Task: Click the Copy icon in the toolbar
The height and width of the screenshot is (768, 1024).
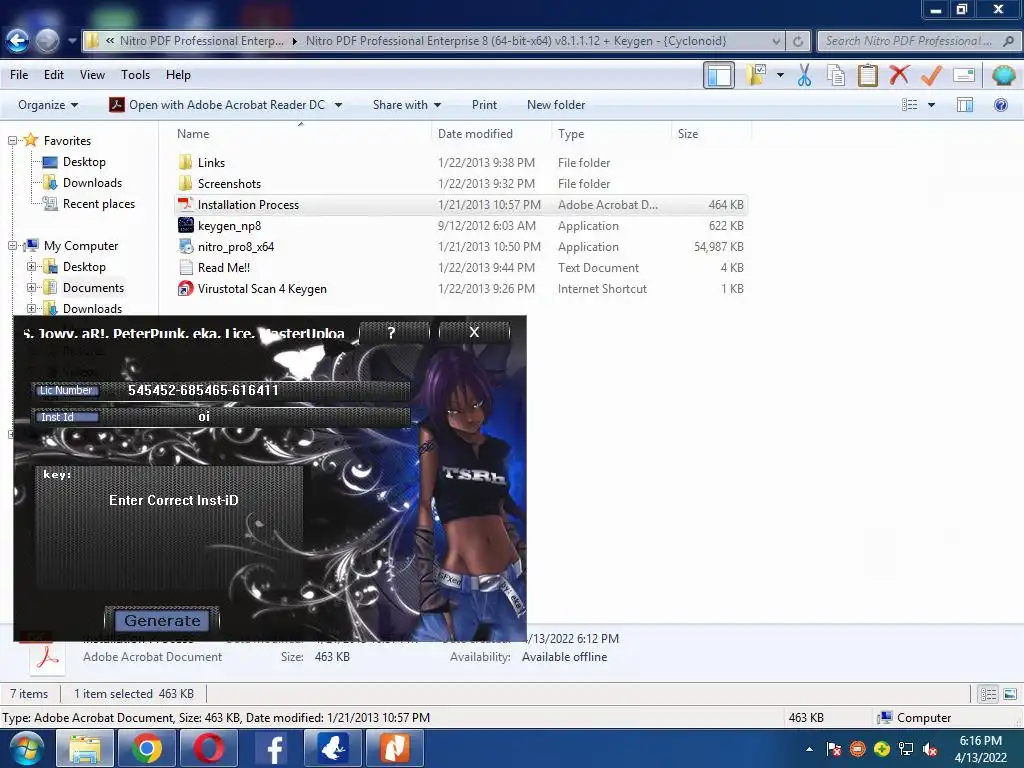Action: (x=836, y=75)
